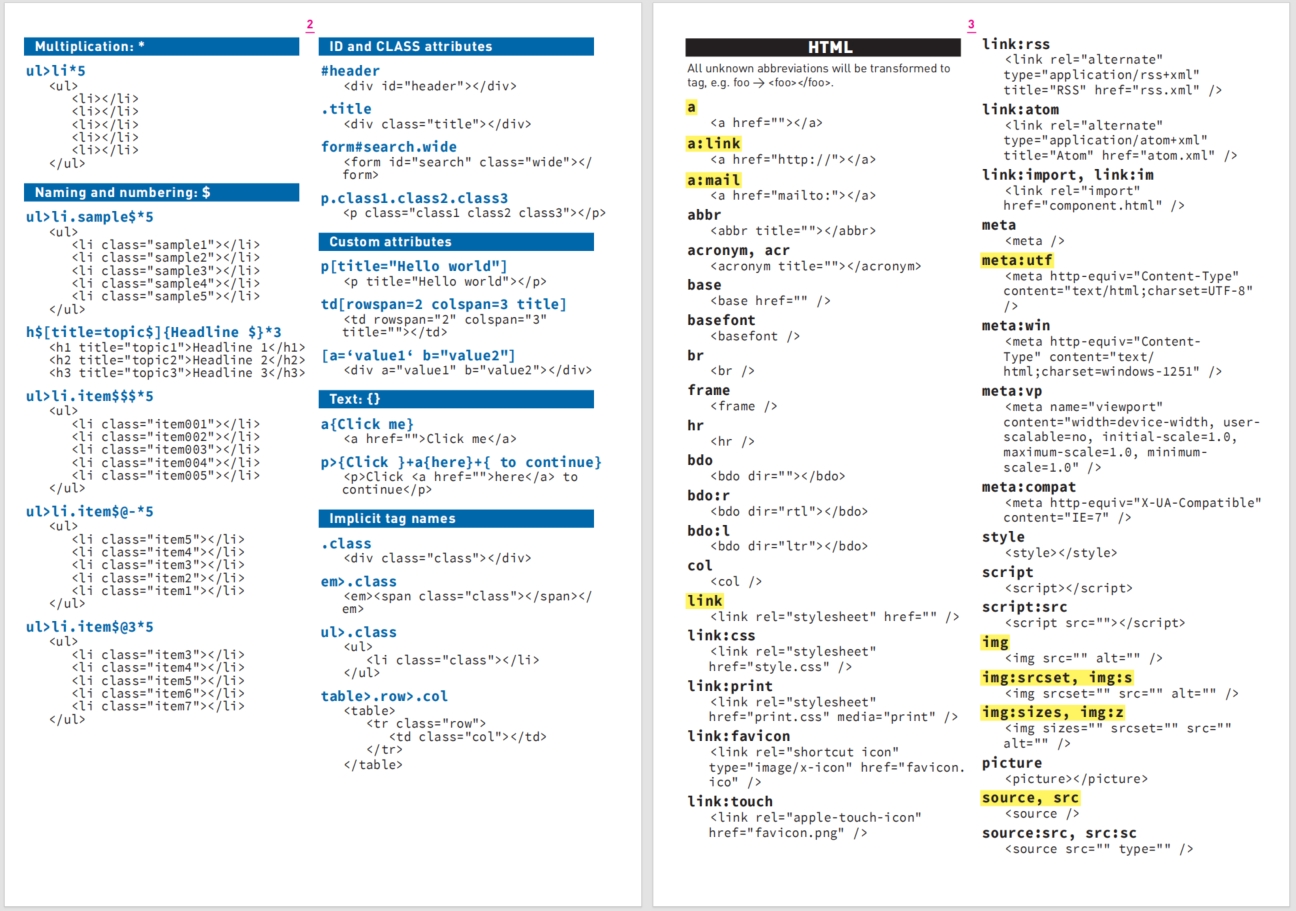
Task: Click the magenta page number 2
Action: pos(310,25)
